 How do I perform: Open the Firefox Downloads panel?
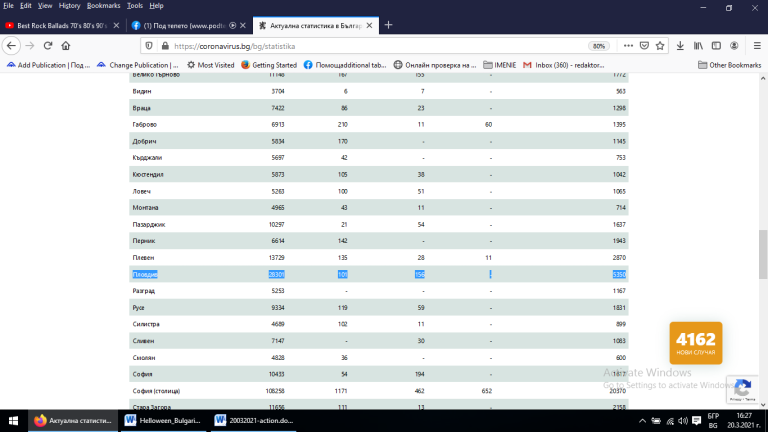[x=680, y=45]
